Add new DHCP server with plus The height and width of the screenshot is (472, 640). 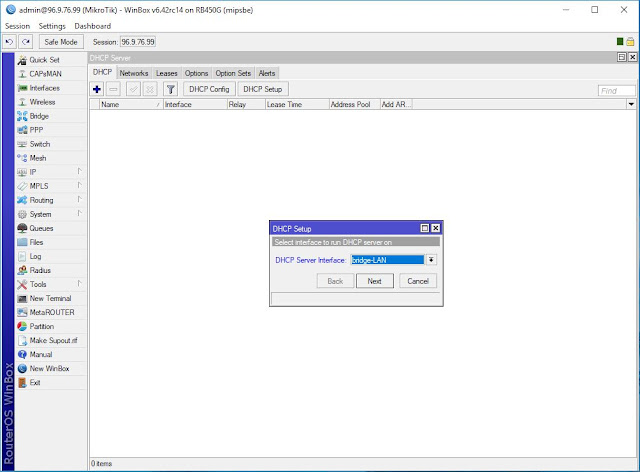pos(97,89)
